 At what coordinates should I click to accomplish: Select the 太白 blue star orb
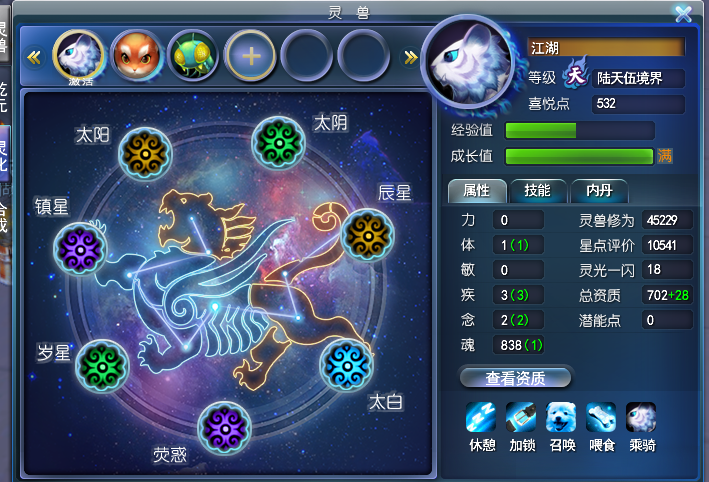pyautogui.click(x=347, y=366)
